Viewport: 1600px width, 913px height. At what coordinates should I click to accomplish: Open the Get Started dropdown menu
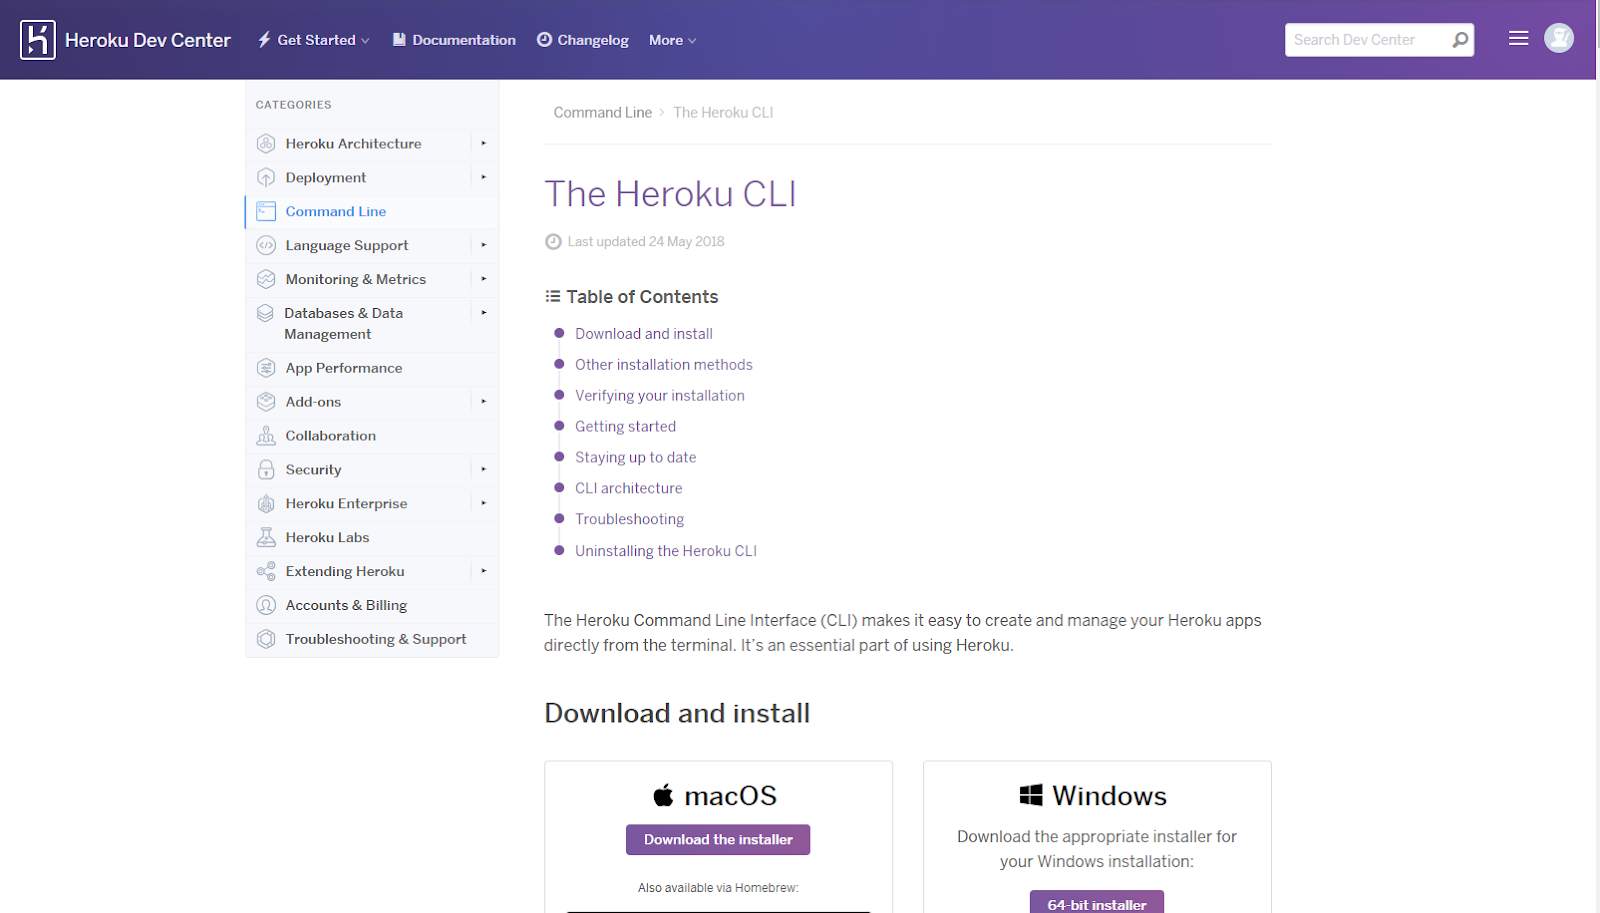click(314, 40)
